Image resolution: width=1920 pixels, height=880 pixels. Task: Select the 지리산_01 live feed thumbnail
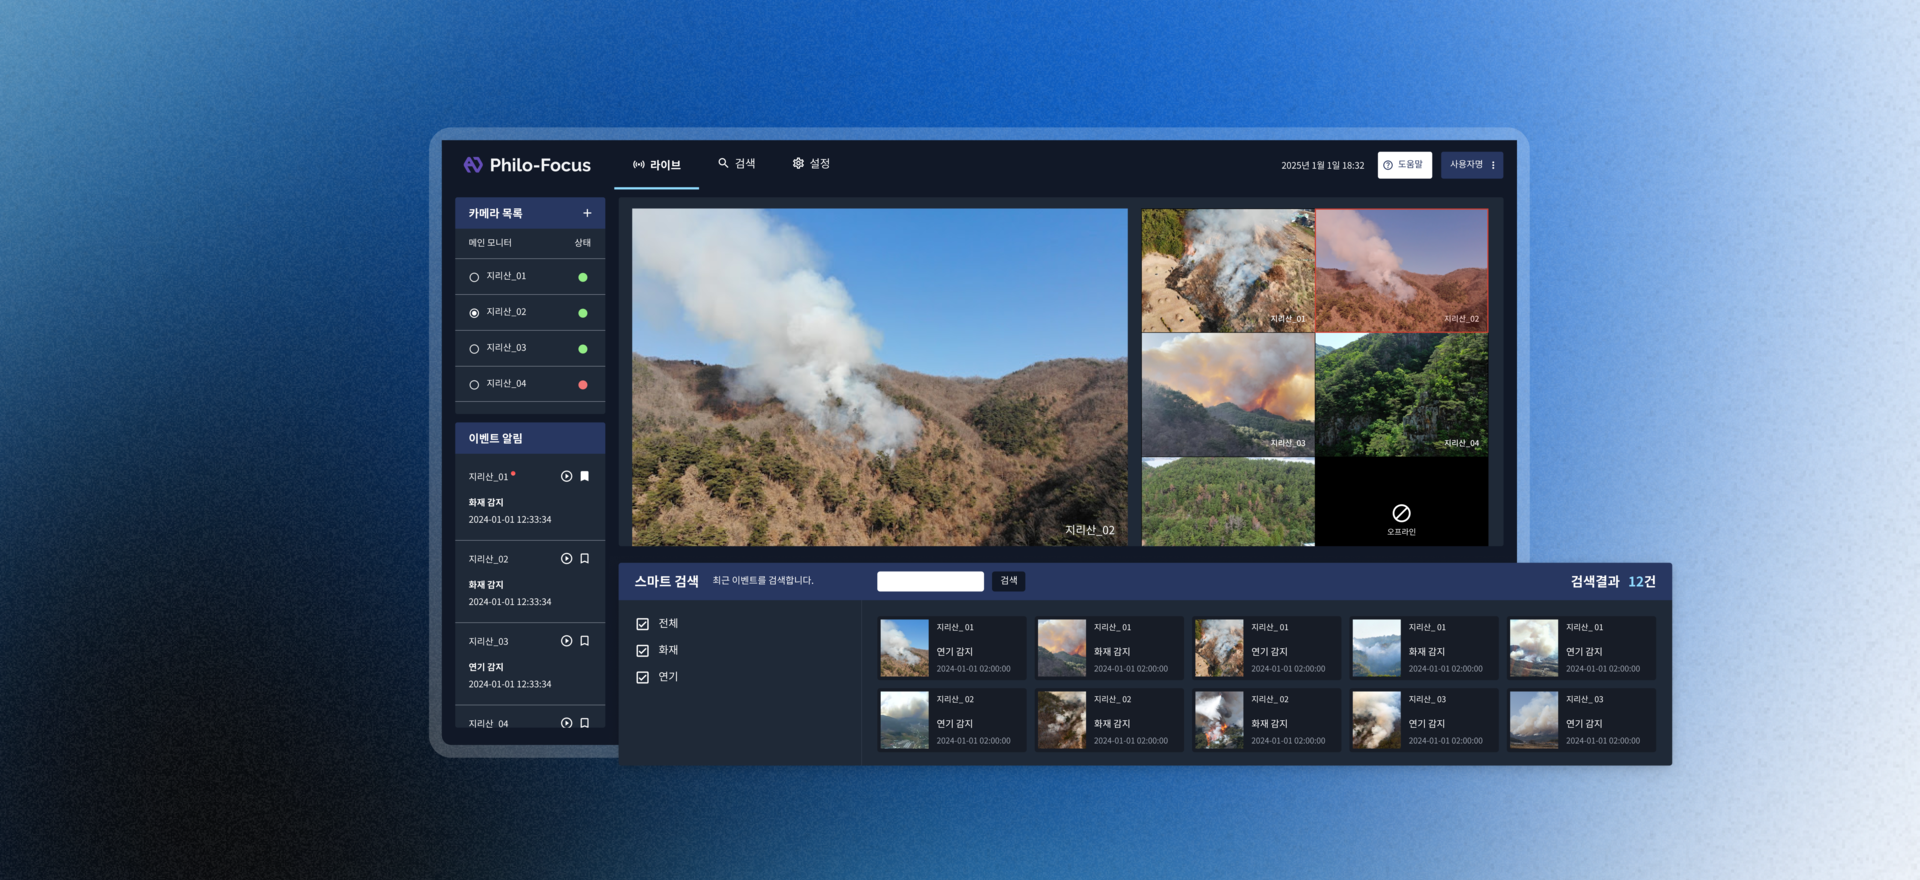click(x=1228, y=270)
